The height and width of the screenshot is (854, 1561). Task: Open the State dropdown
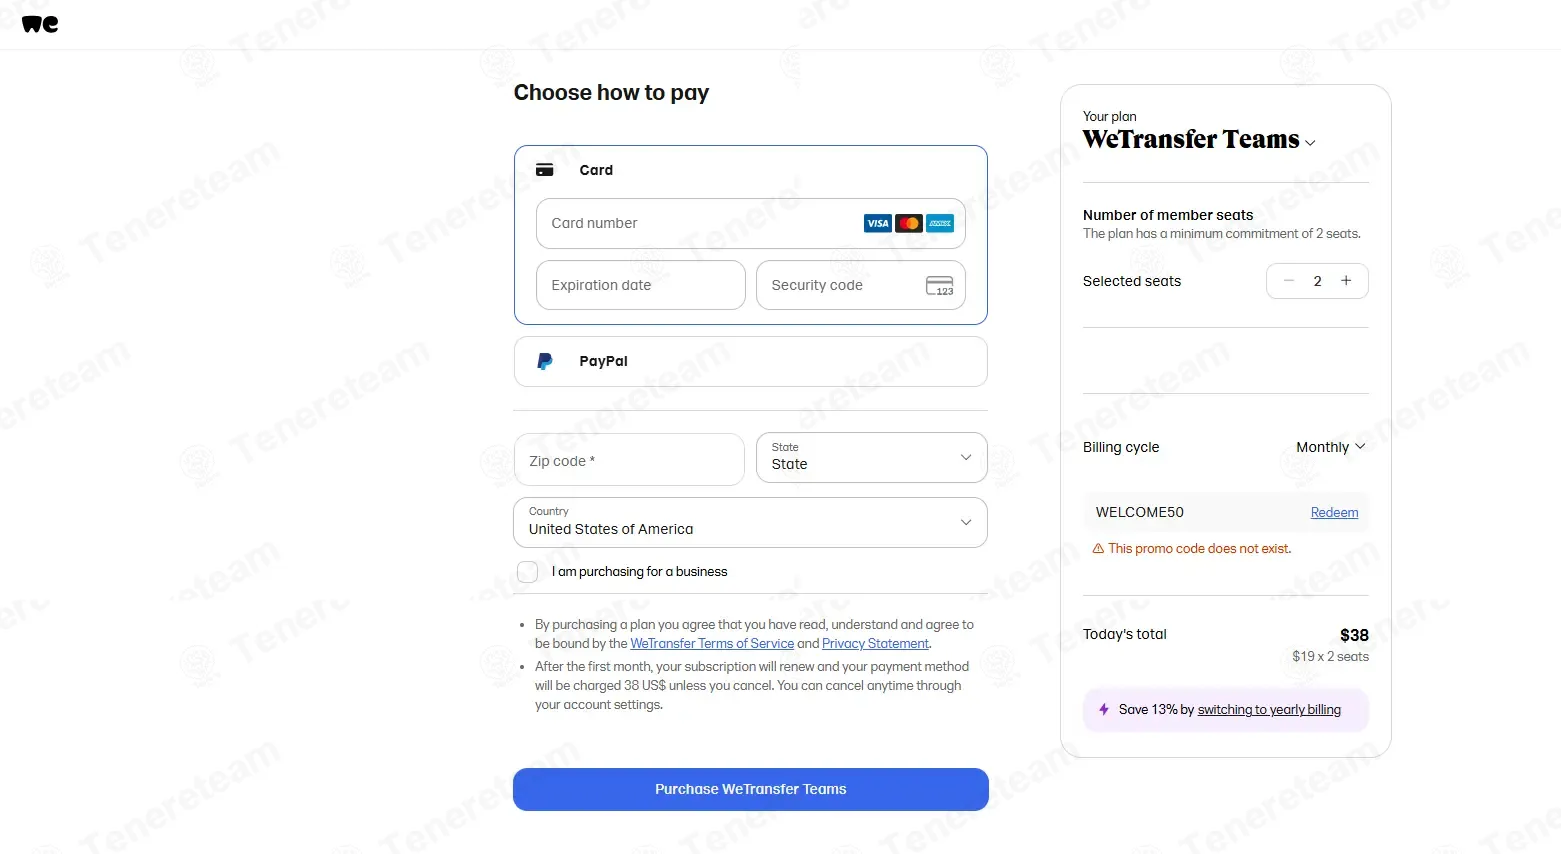[x=871, y=458]
